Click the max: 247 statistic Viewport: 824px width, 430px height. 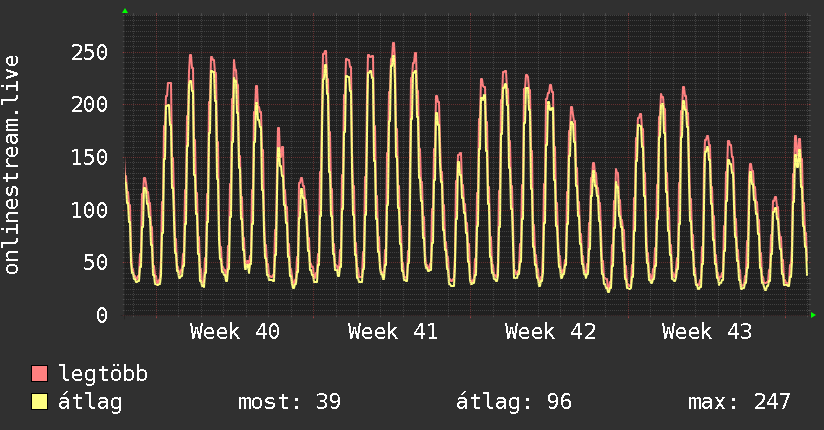(x=739, y=402)
